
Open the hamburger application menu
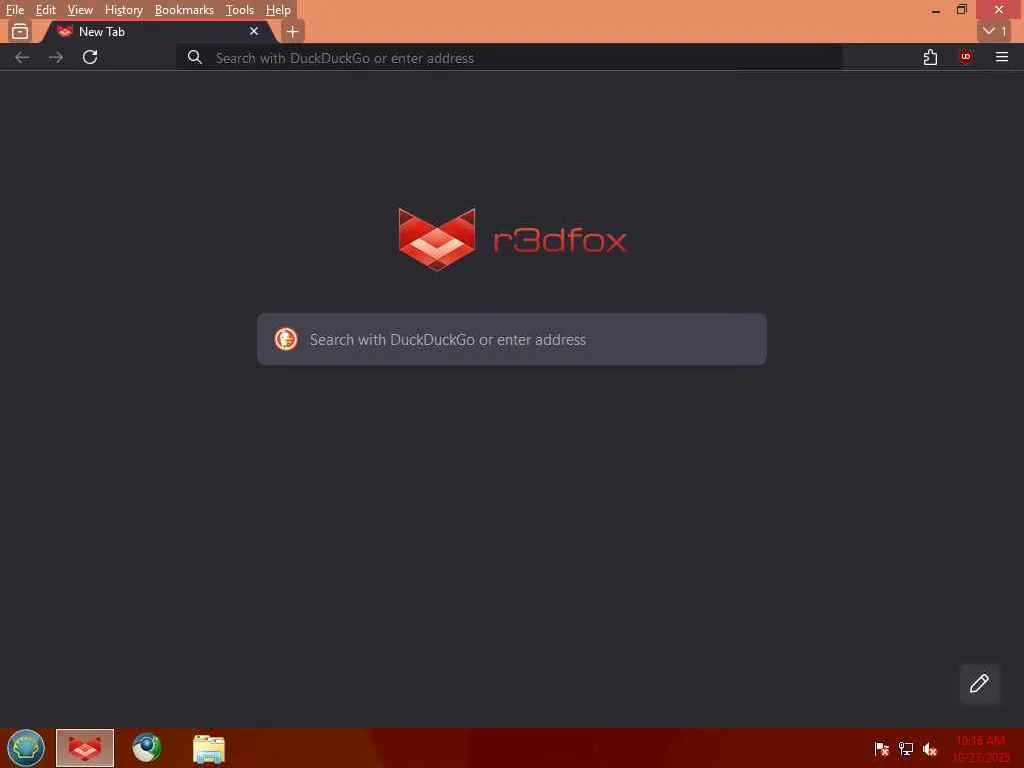1001,57
